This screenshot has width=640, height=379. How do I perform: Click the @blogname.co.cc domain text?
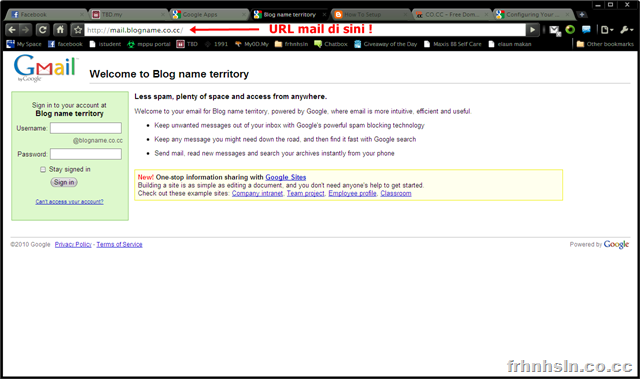tap(98, 140)
